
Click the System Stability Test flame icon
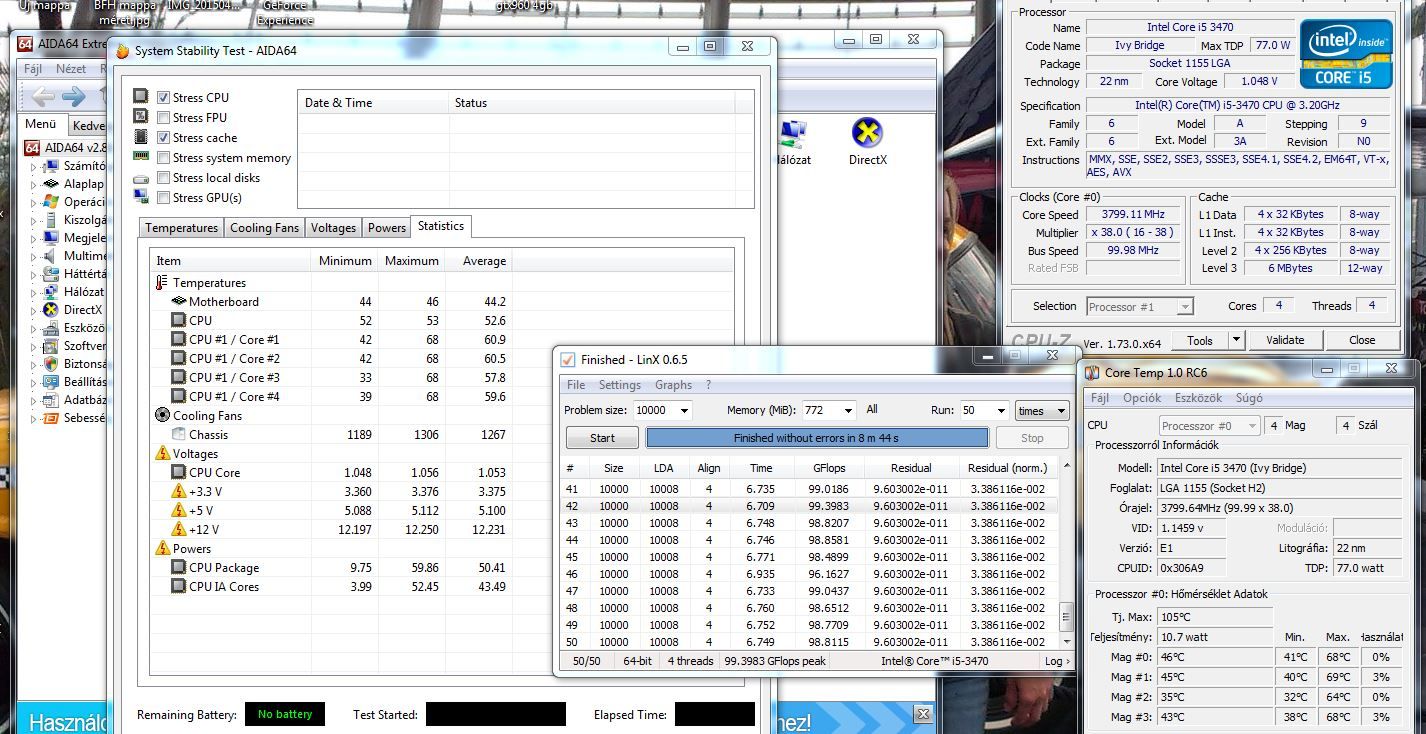tap(123, 51)
